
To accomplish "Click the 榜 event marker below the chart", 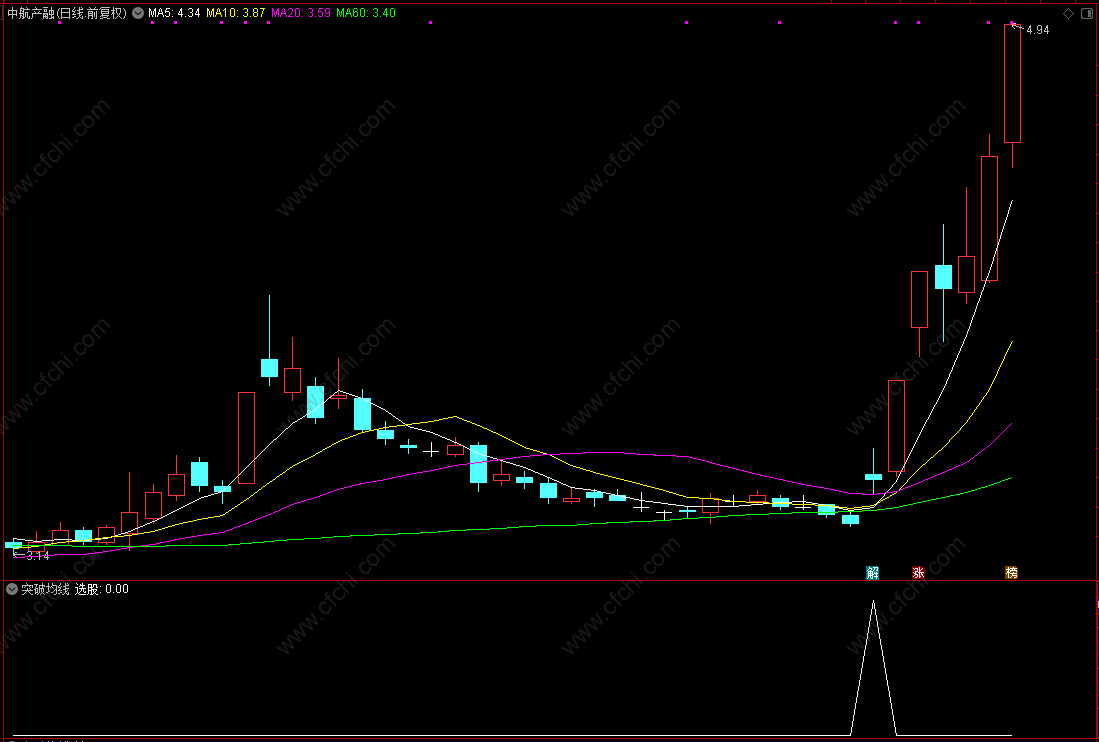I will (x=1011, y=572).
